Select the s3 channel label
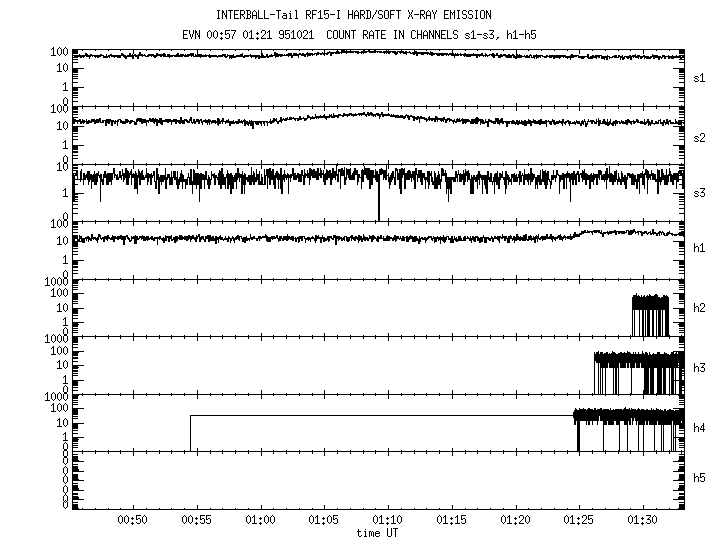 point(700,192)
